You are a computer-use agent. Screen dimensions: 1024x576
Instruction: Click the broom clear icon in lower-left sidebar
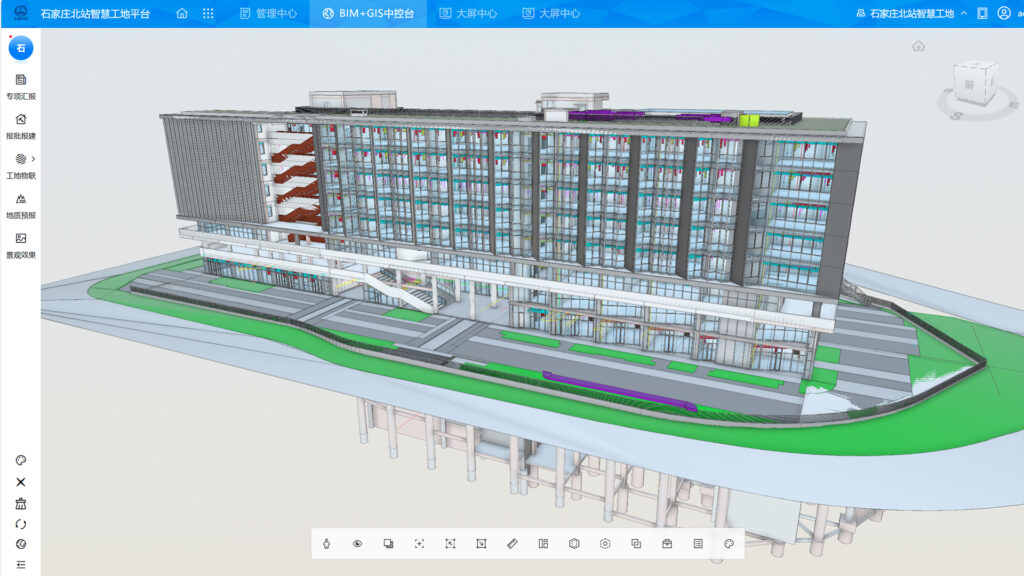20,505
